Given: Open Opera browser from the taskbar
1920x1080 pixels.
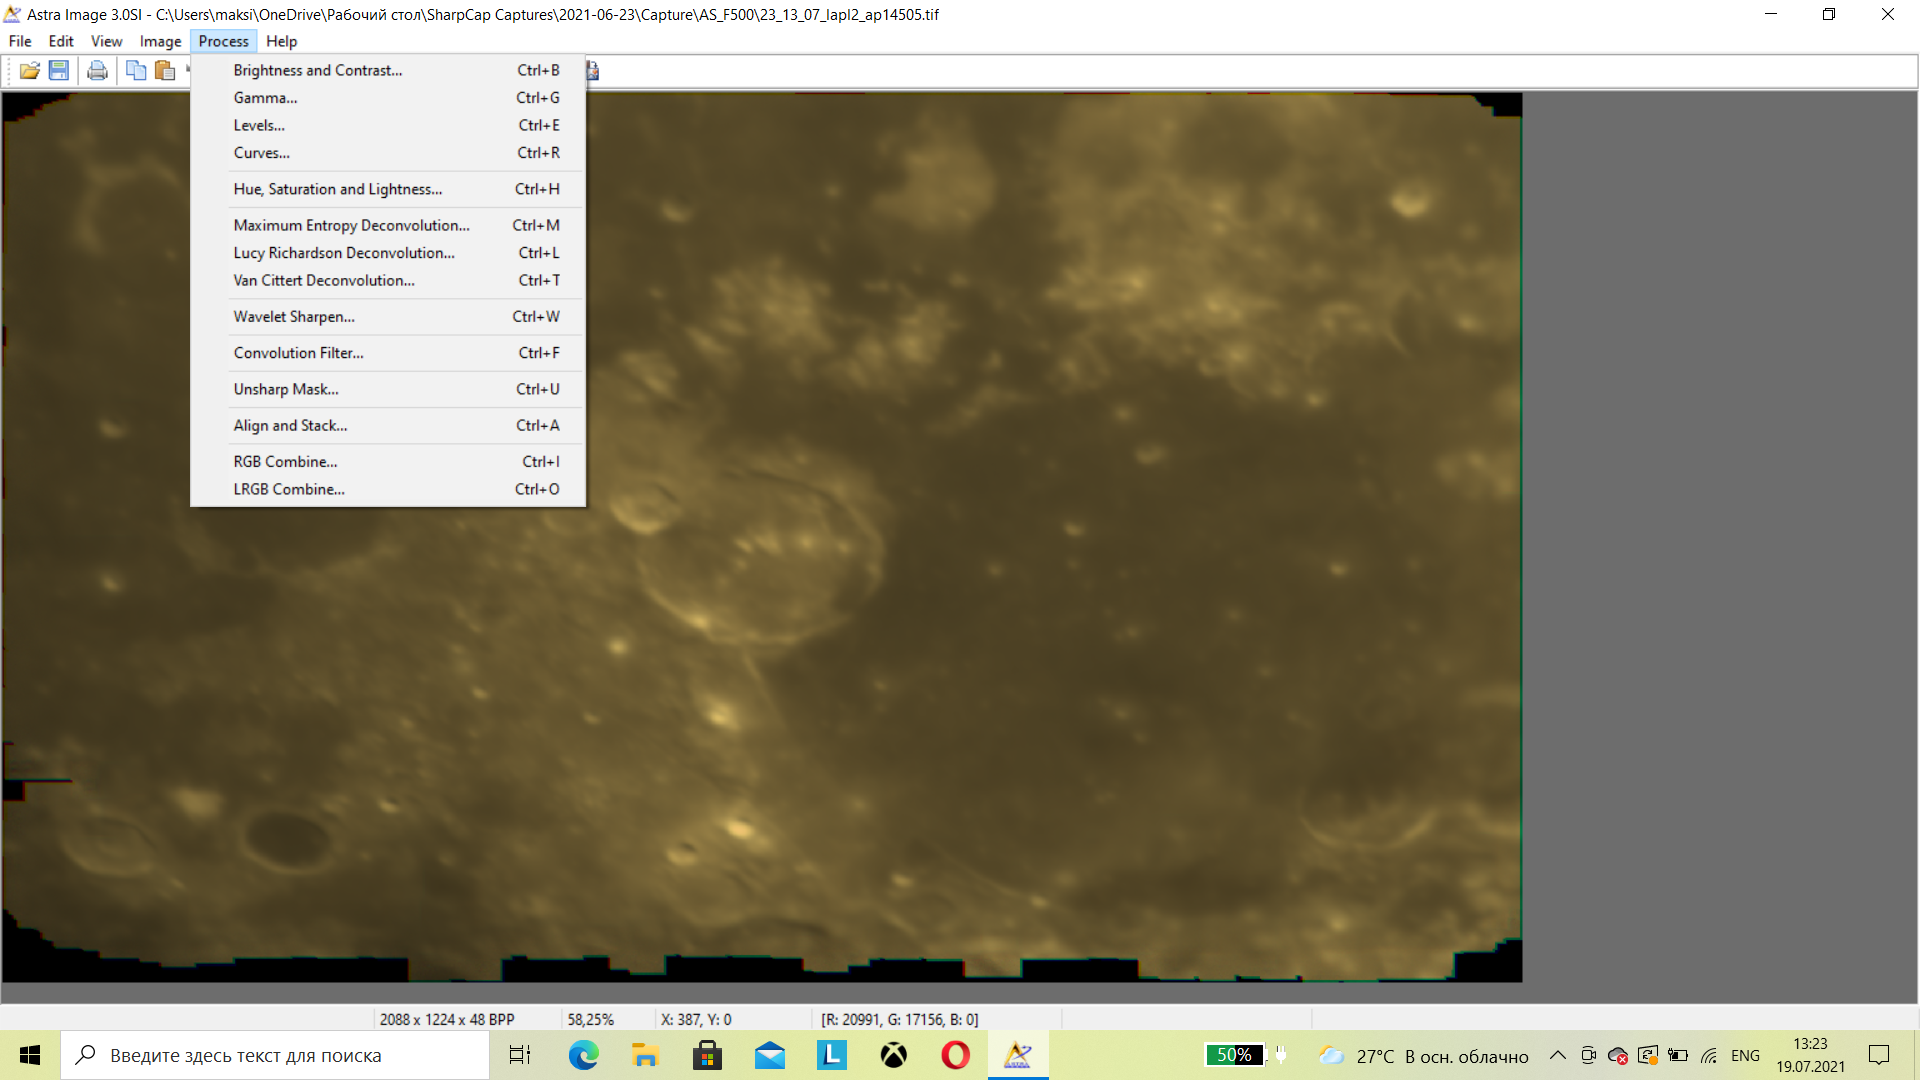Looking at the screenshot, I should 955,1055.
